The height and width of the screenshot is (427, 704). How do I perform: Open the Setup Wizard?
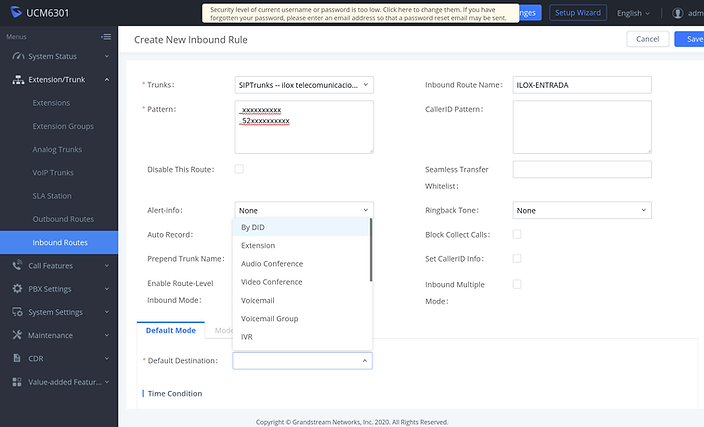(x=578, y=13)
